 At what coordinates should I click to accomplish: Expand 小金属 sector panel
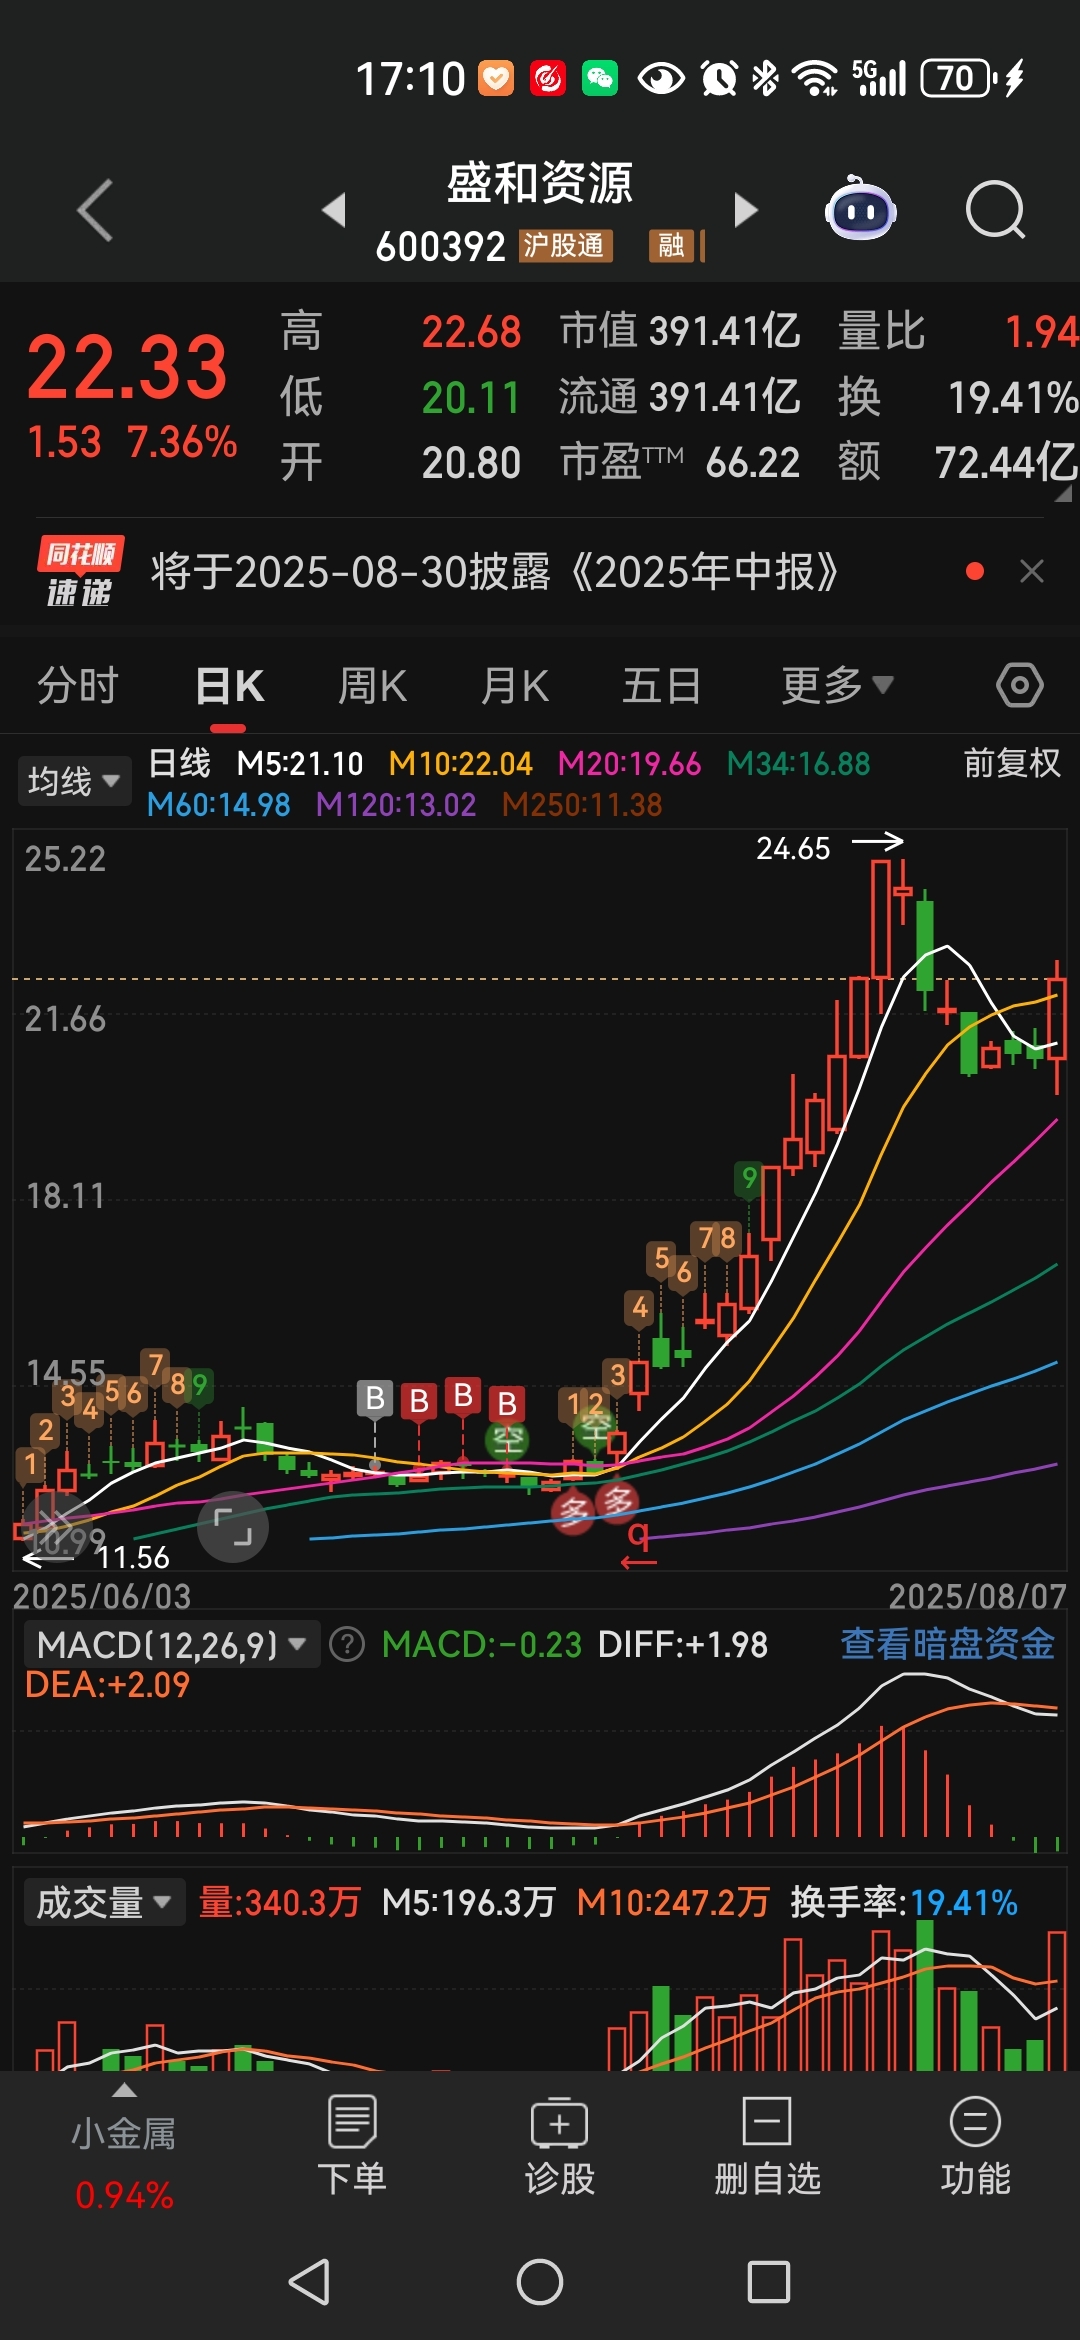pyautogui.click(x=124, y=2147)
